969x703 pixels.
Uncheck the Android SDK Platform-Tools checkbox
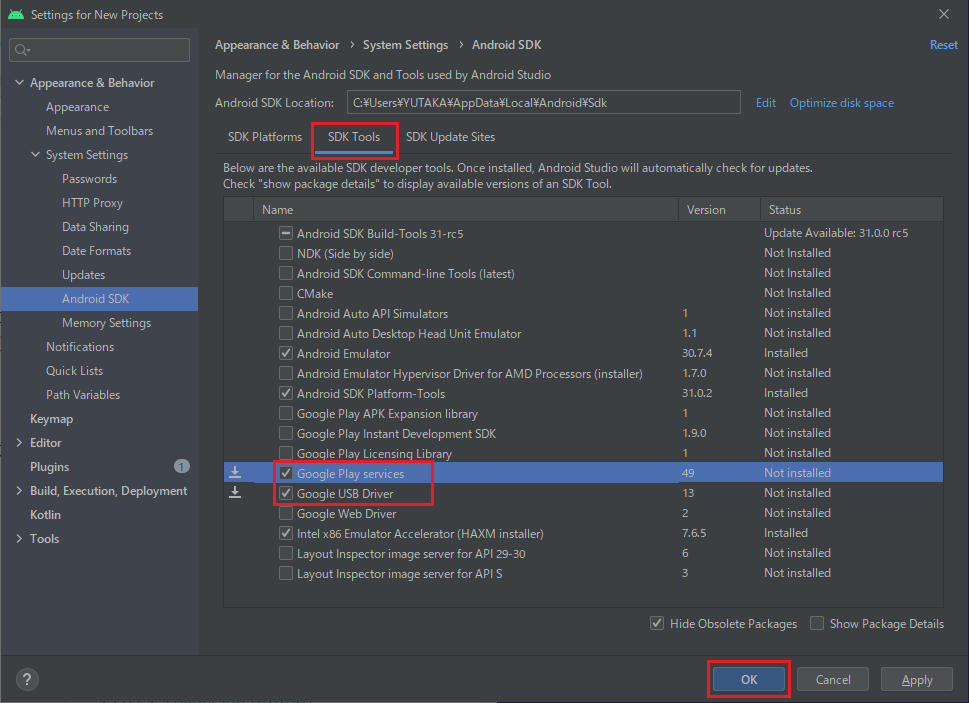point(286,393)
